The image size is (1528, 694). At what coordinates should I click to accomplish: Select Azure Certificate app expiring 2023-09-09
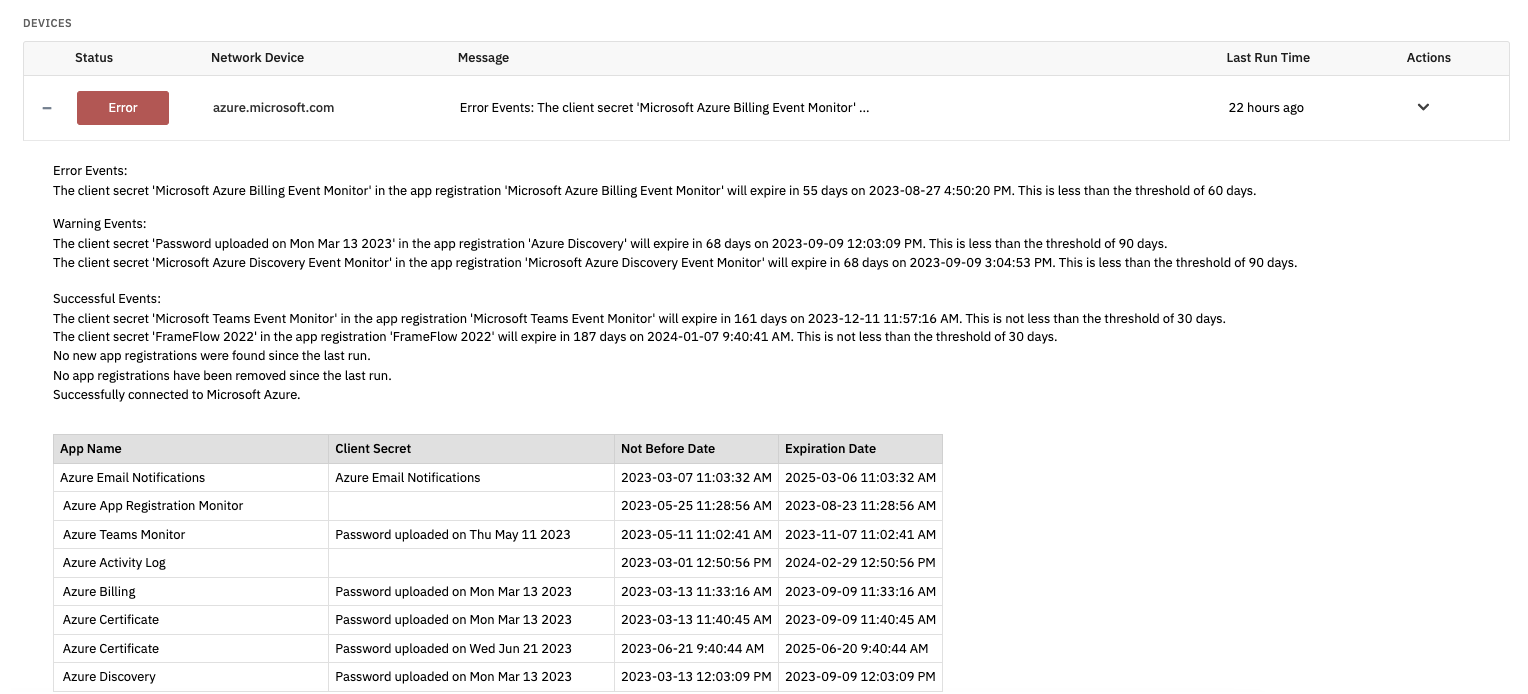click(x=111, y=620)
